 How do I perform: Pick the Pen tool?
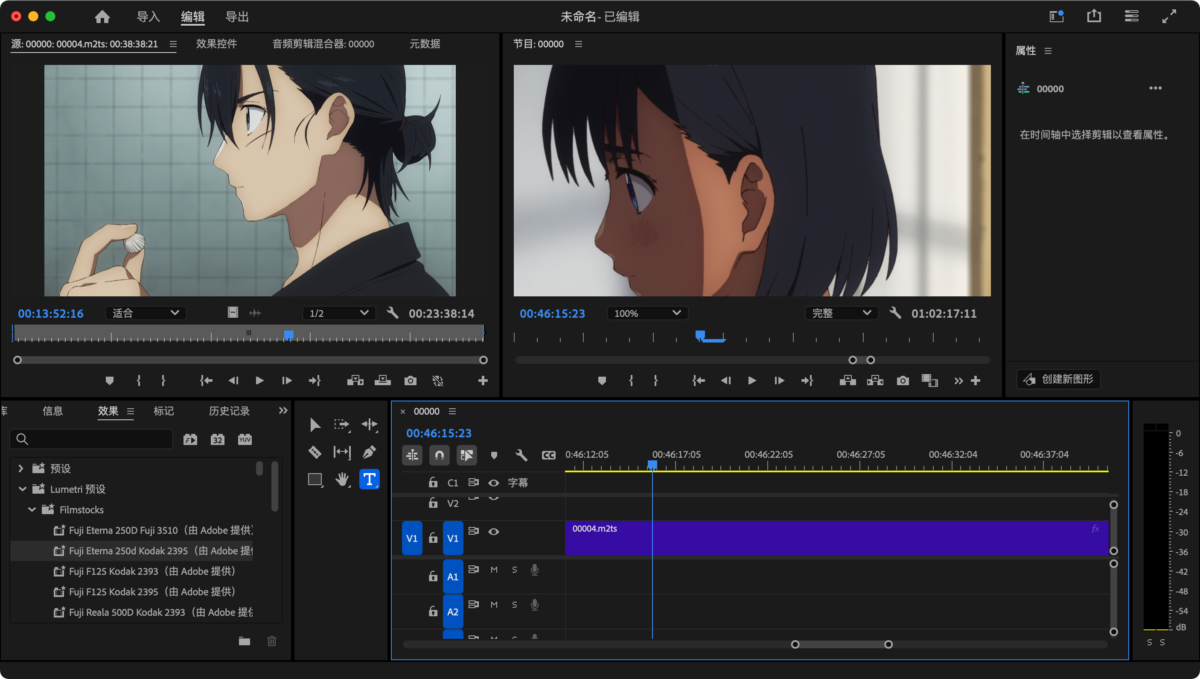(369, 452)
